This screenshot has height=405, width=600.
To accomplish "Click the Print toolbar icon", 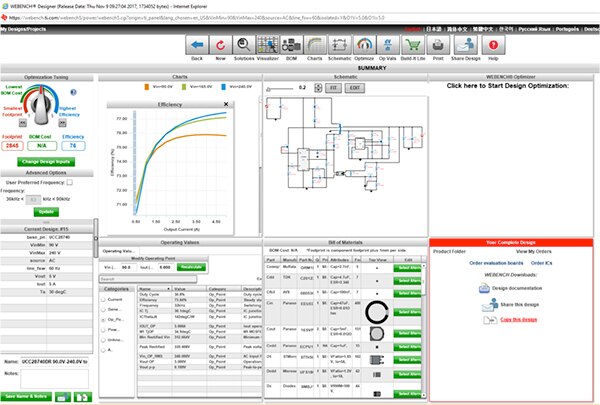I will (436, 43).
